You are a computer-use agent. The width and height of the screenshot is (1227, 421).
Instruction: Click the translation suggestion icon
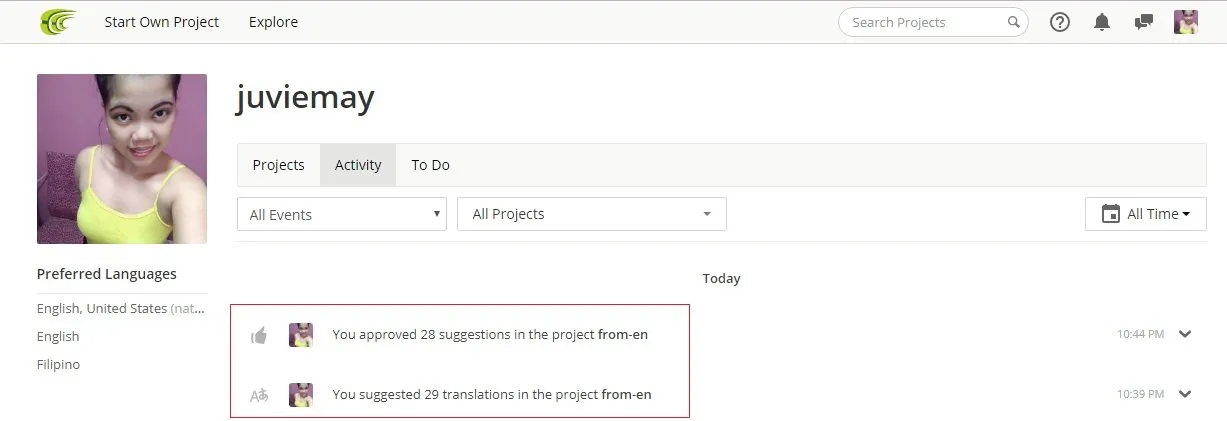(259, 395)
